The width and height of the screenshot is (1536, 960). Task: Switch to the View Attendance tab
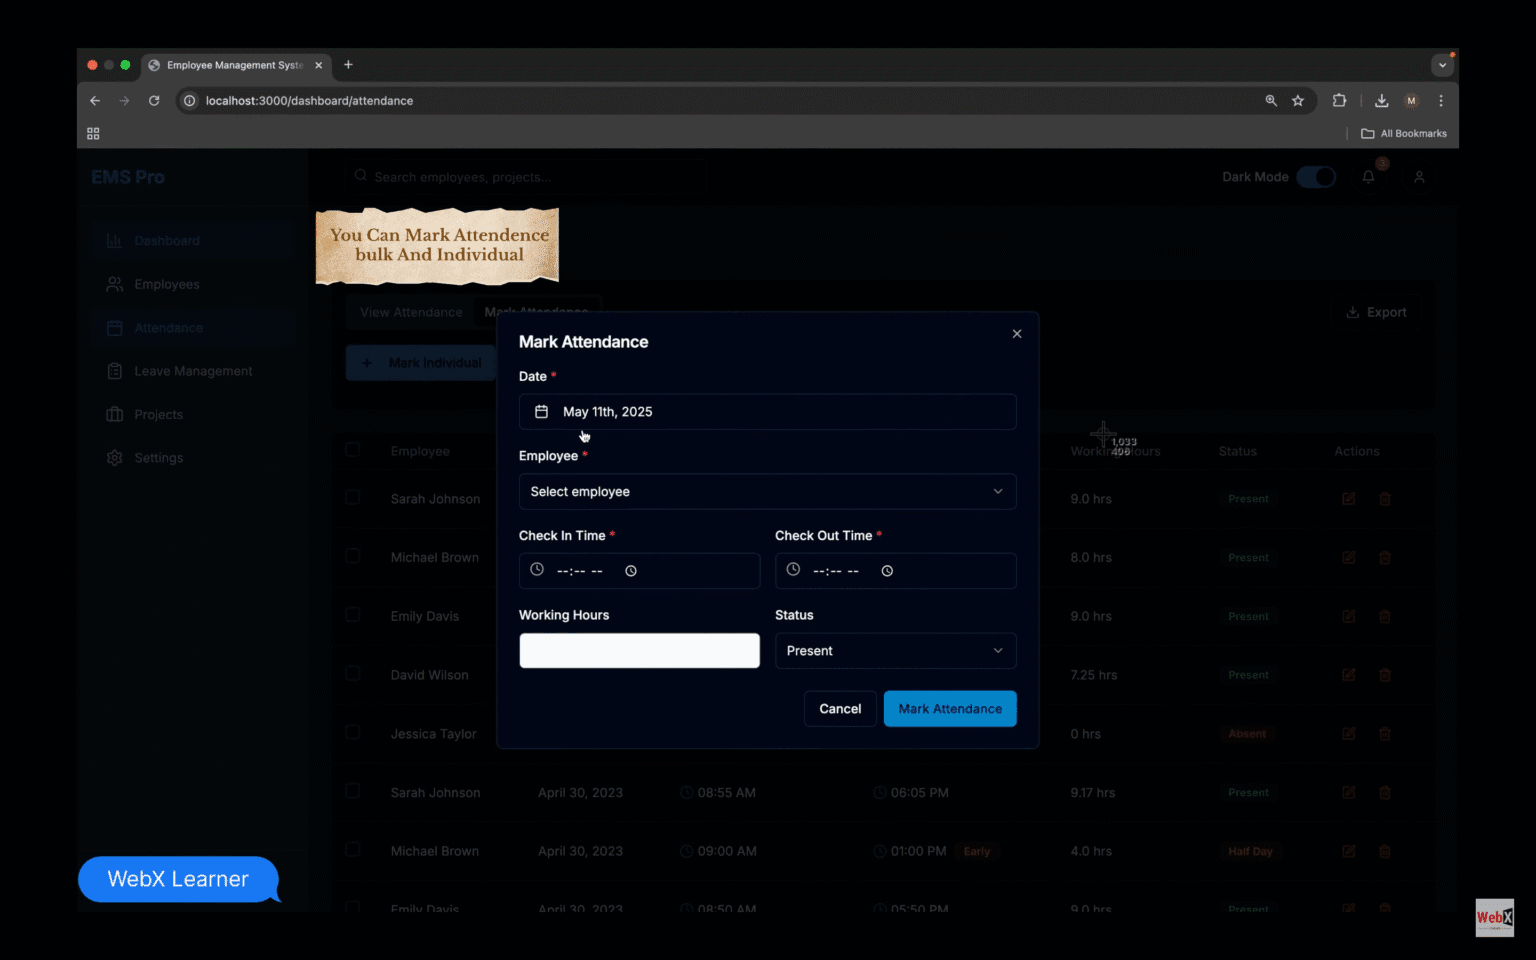[410, 311]
